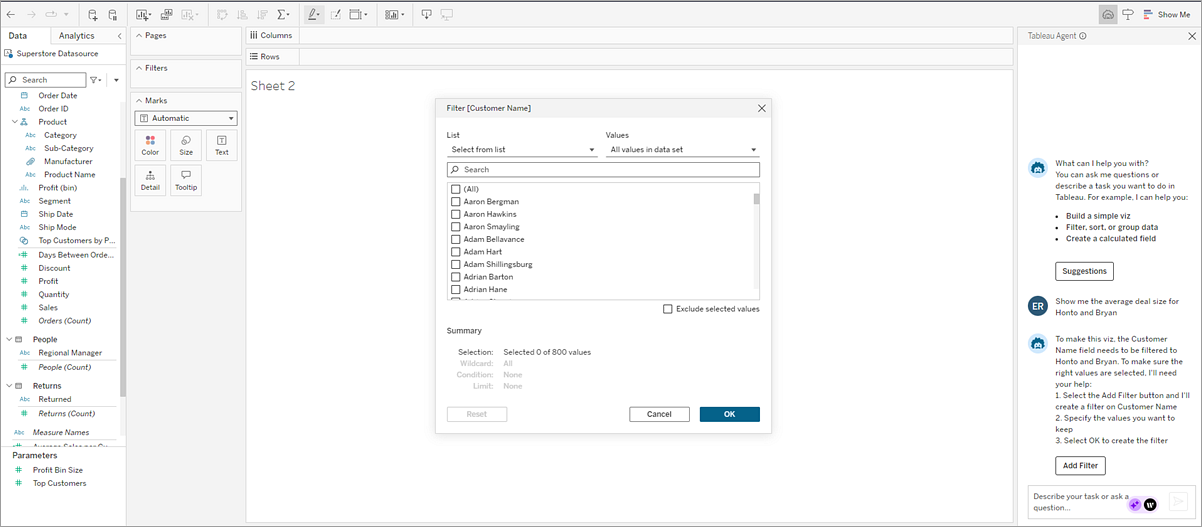Viewport: 1202px width, 527px height.
Task: Click the Redo forward arrow in toolbar
Action: point(30,15)
